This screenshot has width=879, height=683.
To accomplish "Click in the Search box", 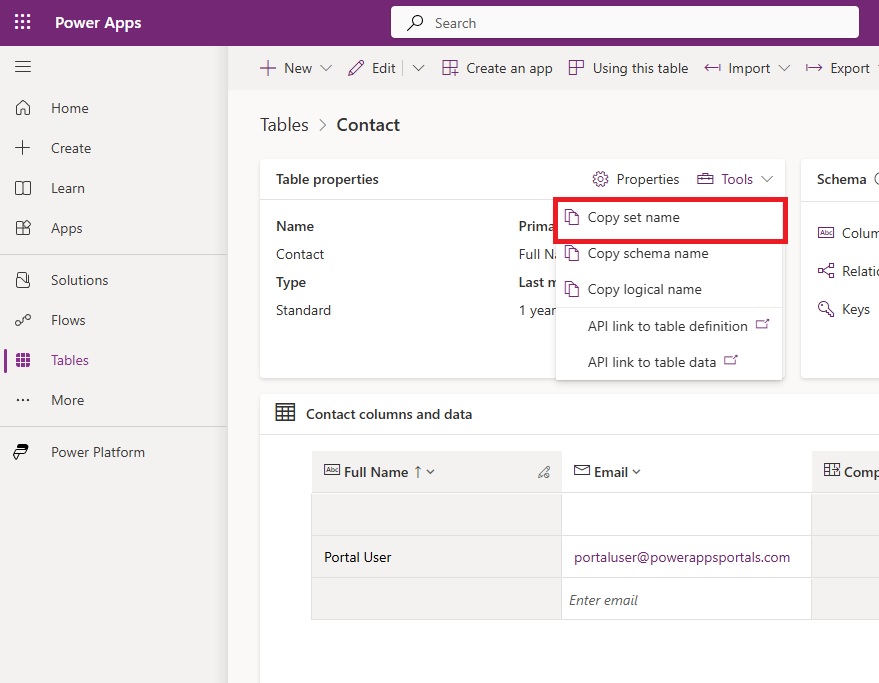I will [624, 22].
